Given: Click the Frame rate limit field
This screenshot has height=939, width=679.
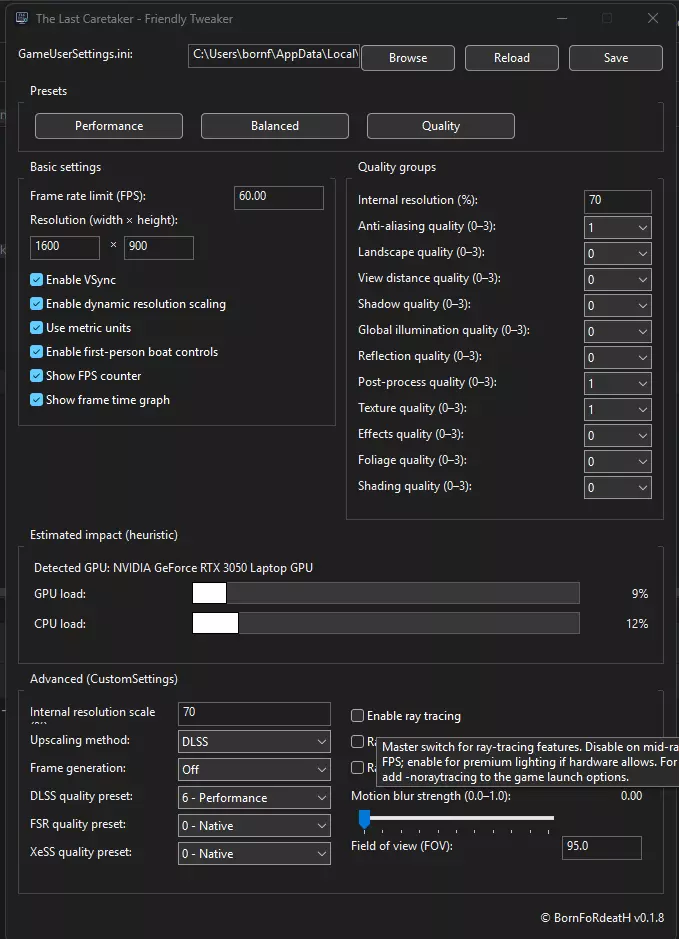Looking at the screenshot, I should click(x=278, y=198).
